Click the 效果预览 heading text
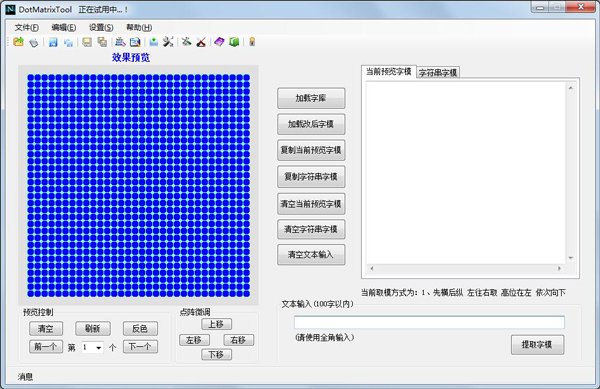600x389 pixels. pos(130,58)
